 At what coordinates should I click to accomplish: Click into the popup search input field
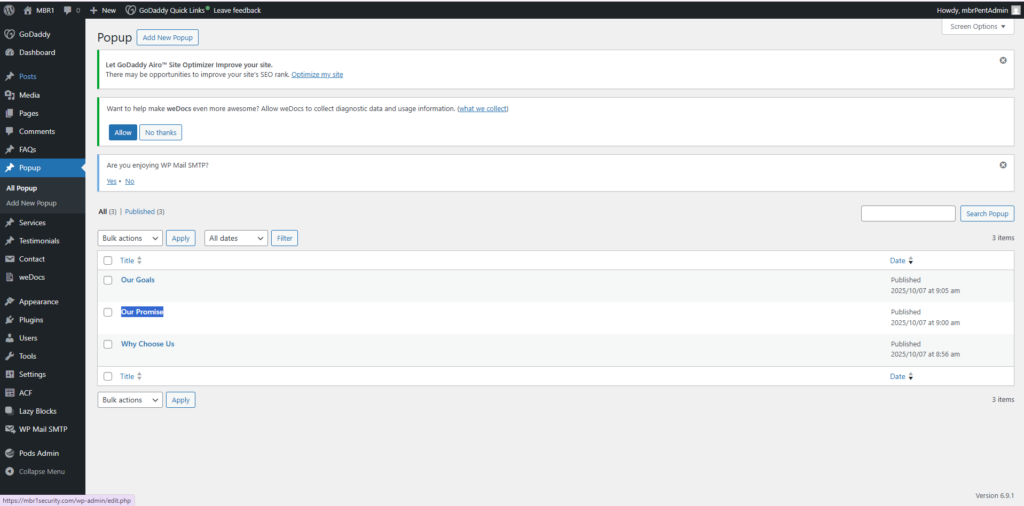pos(908,214)
